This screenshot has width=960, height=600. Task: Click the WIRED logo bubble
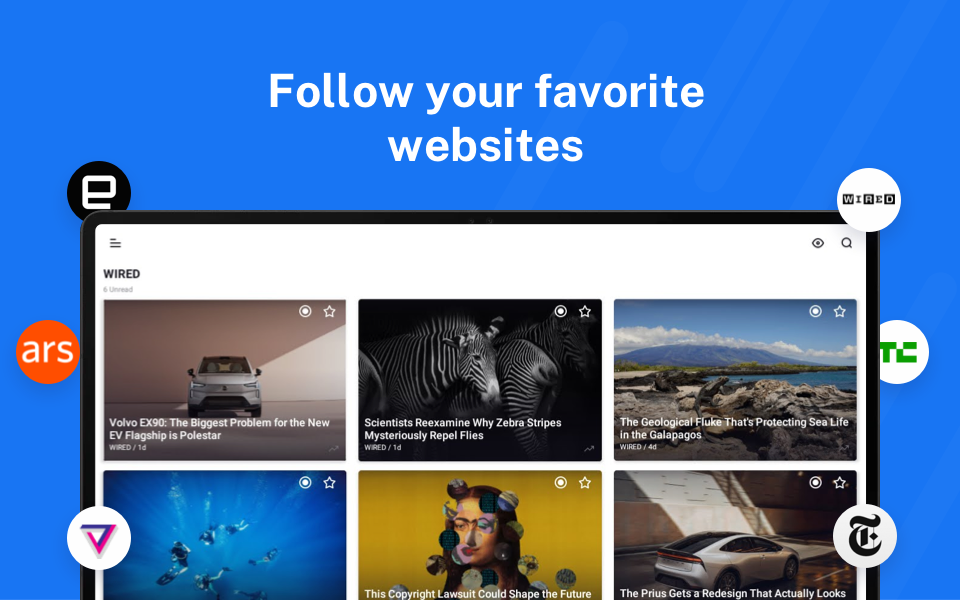click(x=868, y=200)
